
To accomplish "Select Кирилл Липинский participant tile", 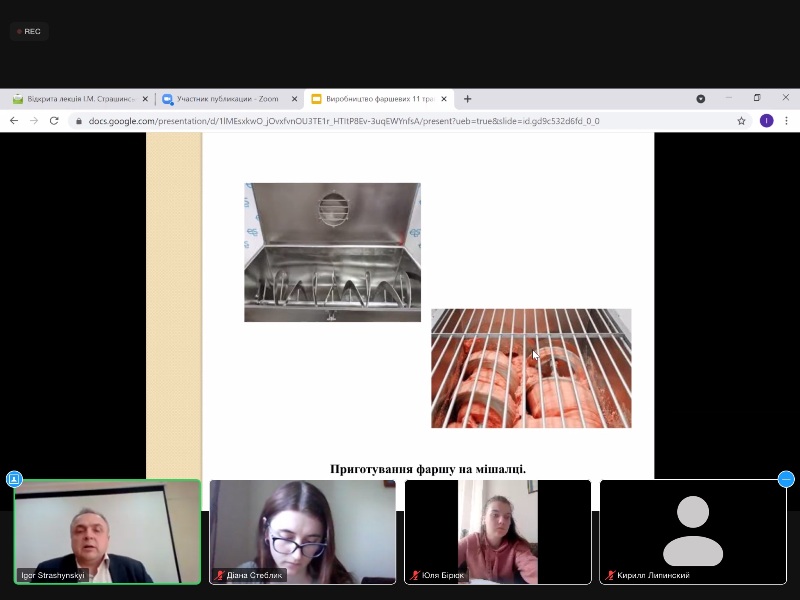I will coord(693,532).
